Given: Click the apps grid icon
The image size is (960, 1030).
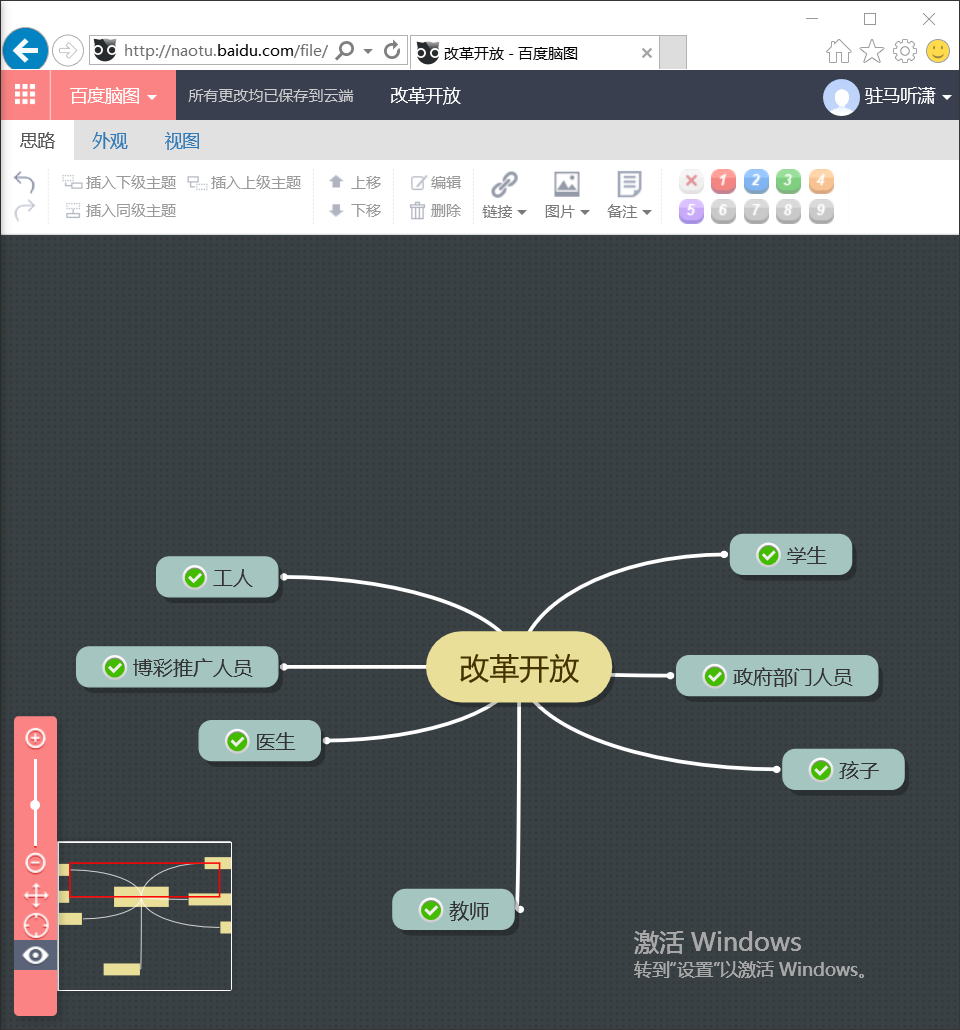Looking at the screenshot, I should pyautogui.click(x=25, y=95).
